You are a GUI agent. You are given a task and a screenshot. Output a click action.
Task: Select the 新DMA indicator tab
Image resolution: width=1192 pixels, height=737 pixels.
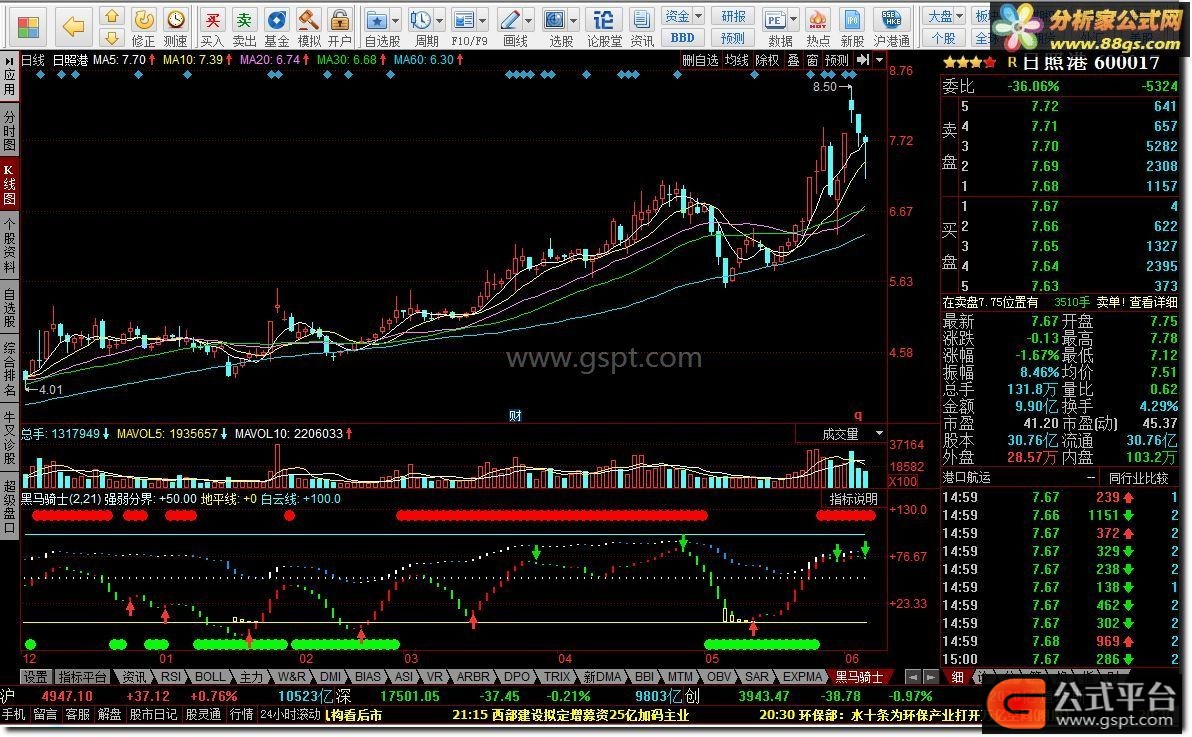pos(603,676)
